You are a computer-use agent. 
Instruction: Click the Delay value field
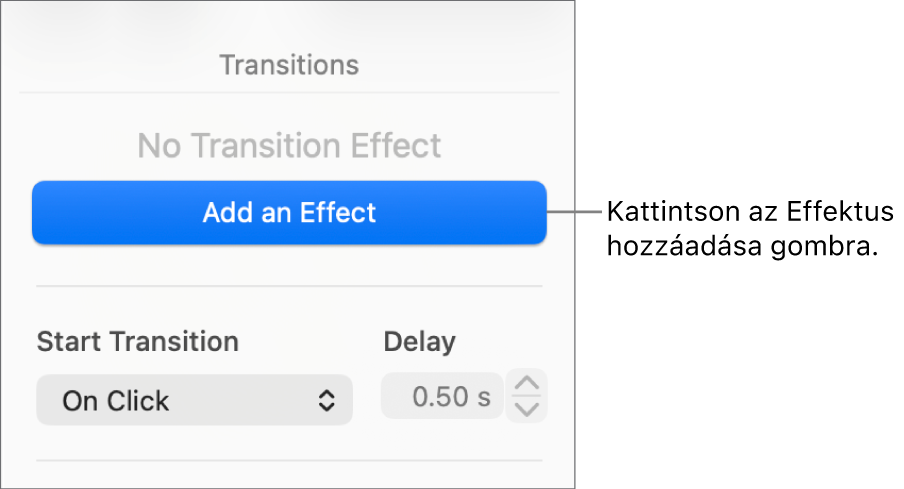tap(442, 398)
